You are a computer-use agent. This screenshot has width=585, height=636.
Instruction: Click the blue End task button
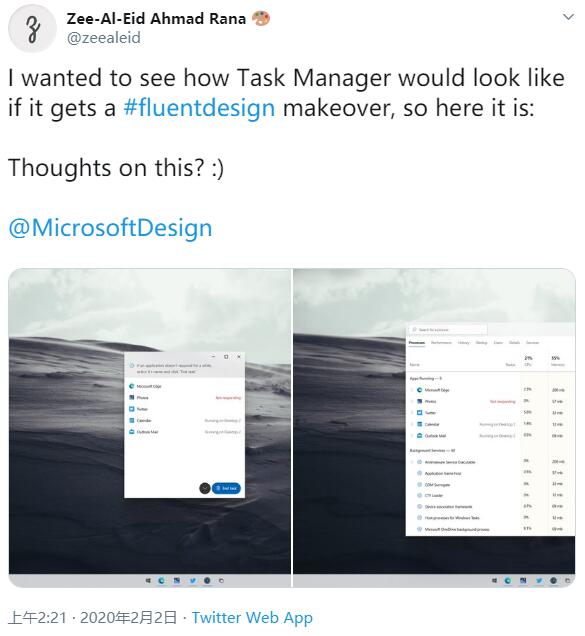click(226, 488)
